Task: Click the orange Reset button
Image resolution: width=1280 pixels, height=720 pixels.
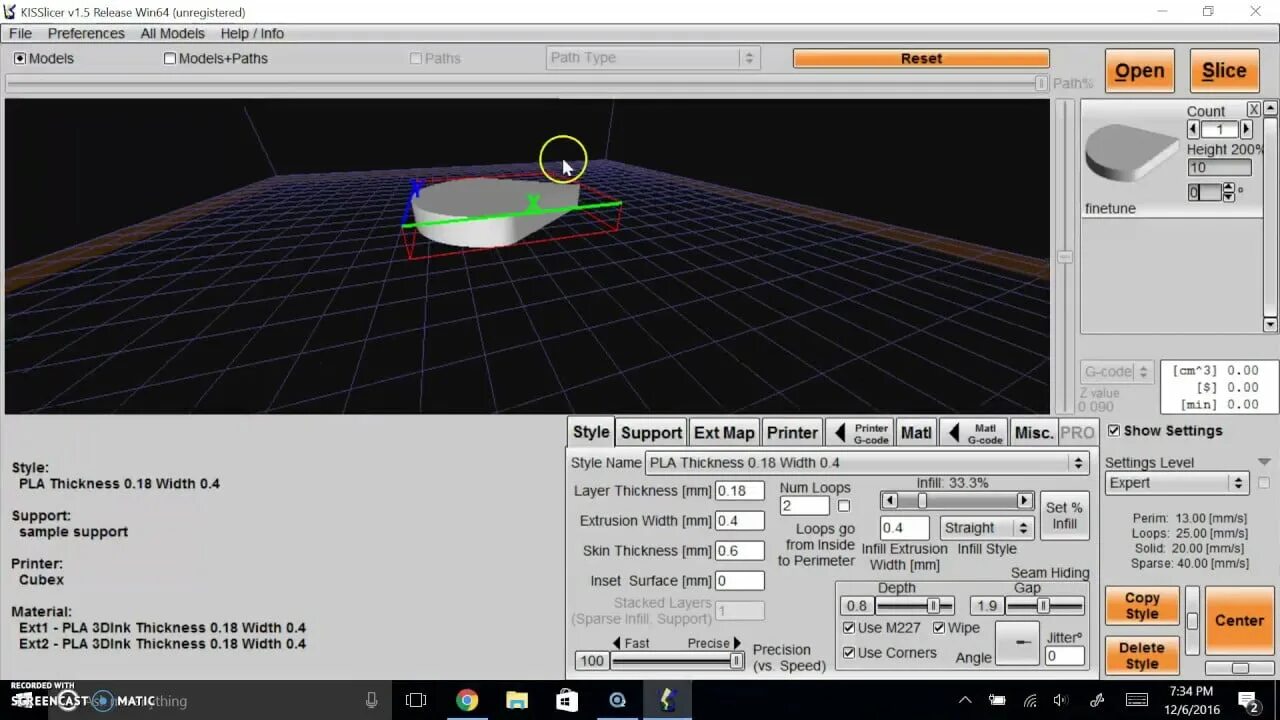Action: pos(921,58)
